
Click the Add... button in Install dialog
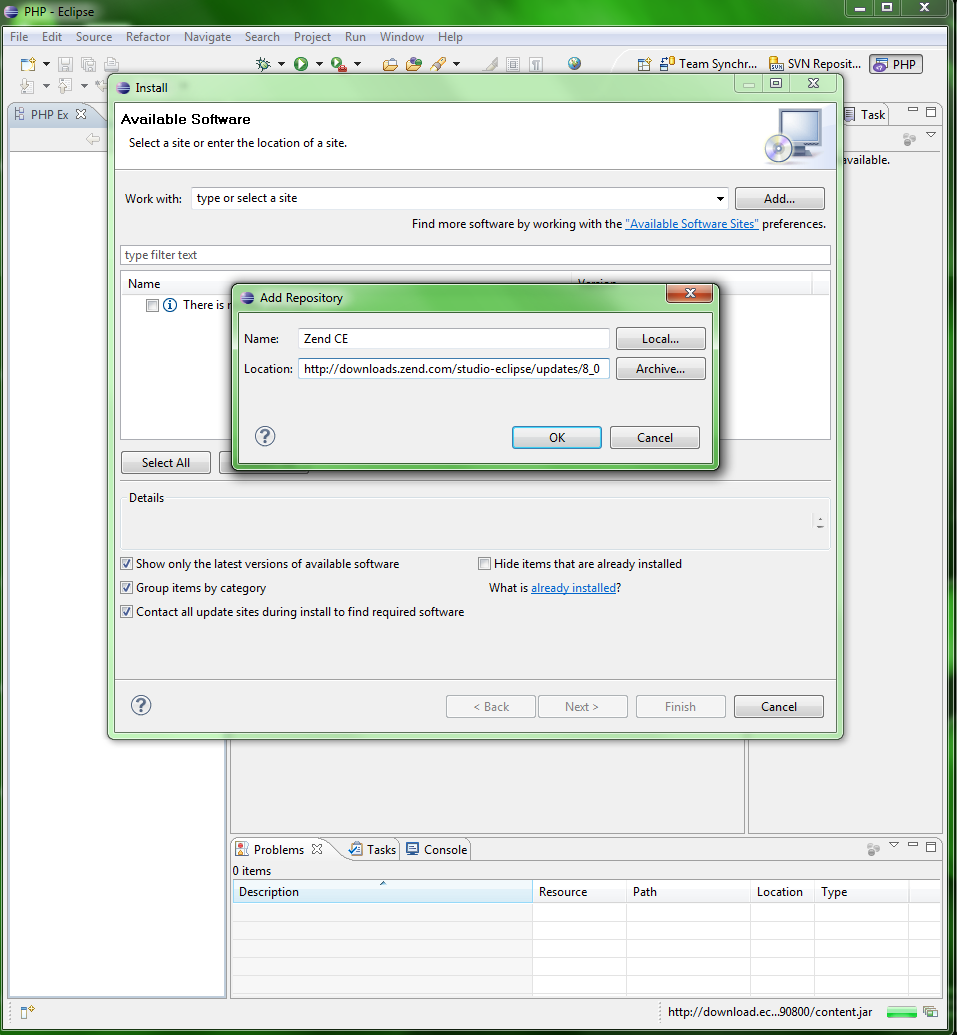pyautogui.click(x=779, y=199)
